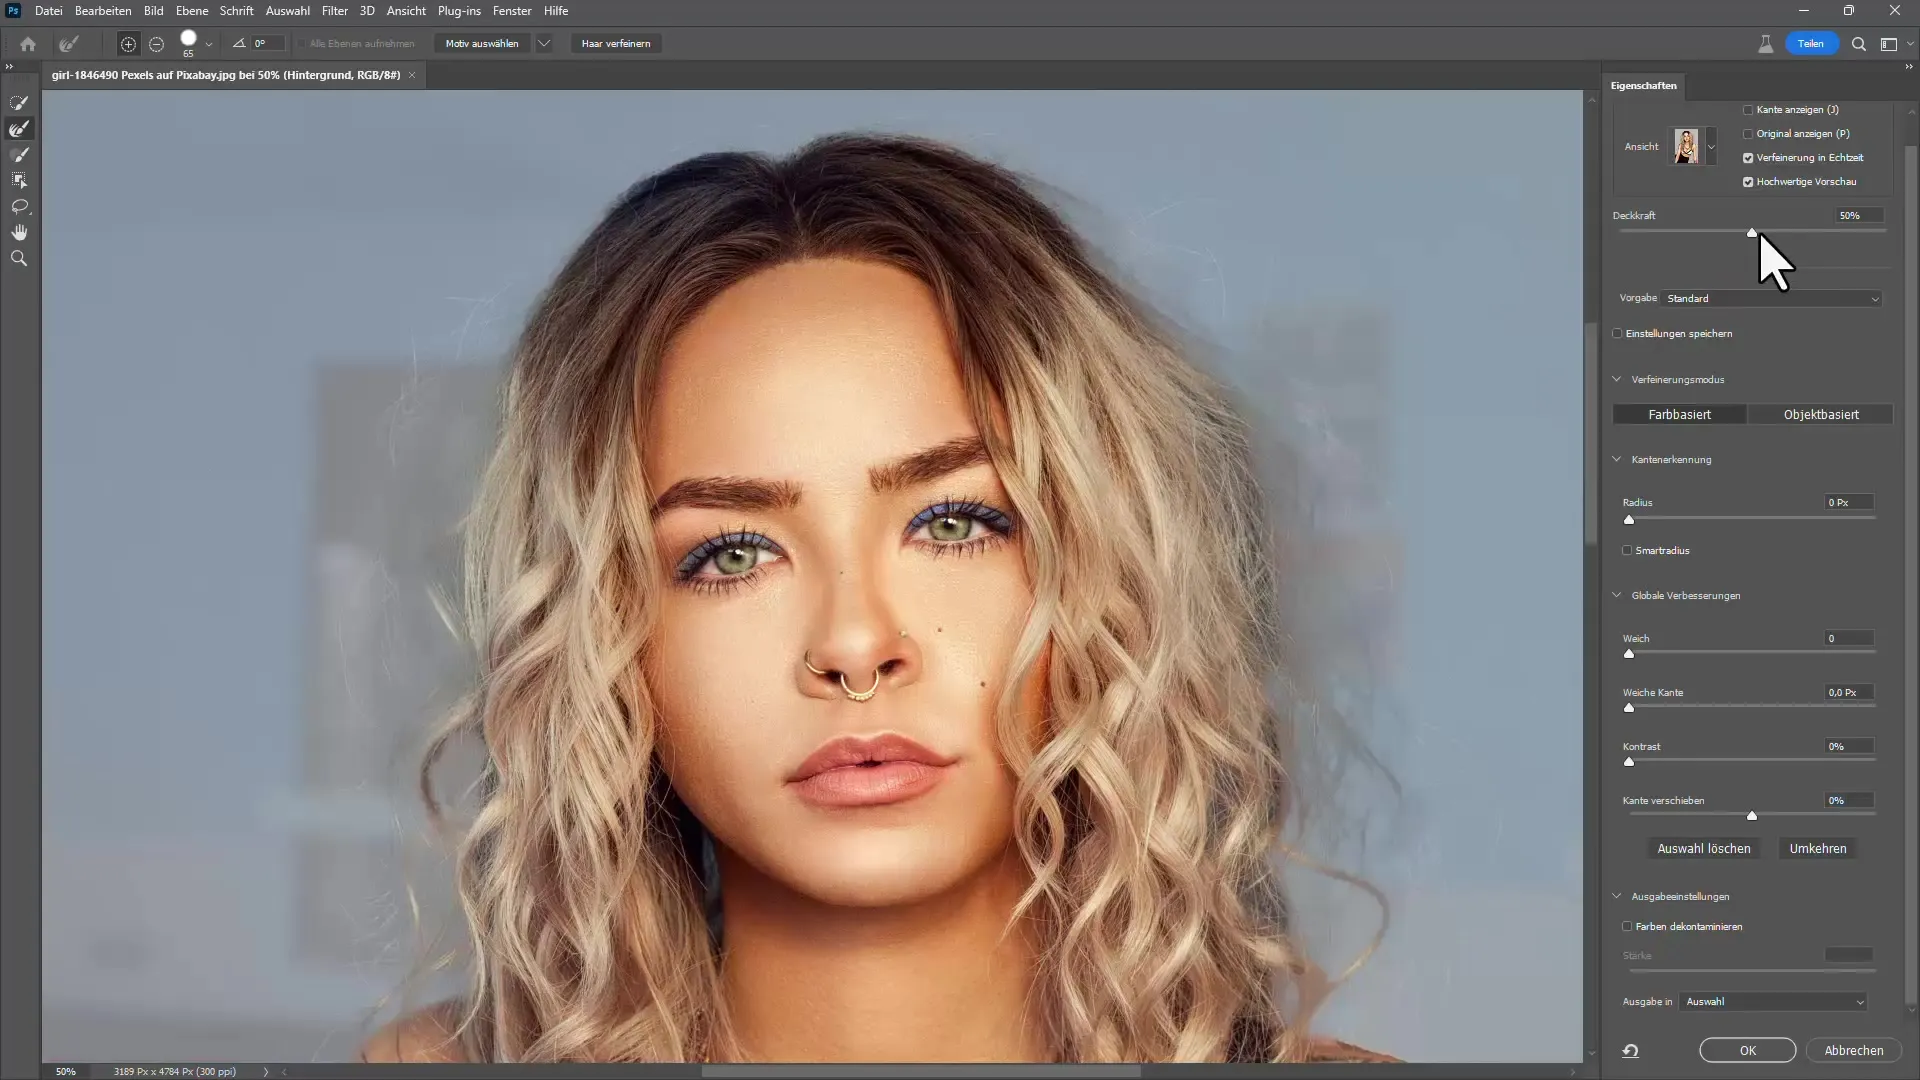Click the current tool preset brush icon
Viewport: 1920px width, 1080px height.
[68, 44]
